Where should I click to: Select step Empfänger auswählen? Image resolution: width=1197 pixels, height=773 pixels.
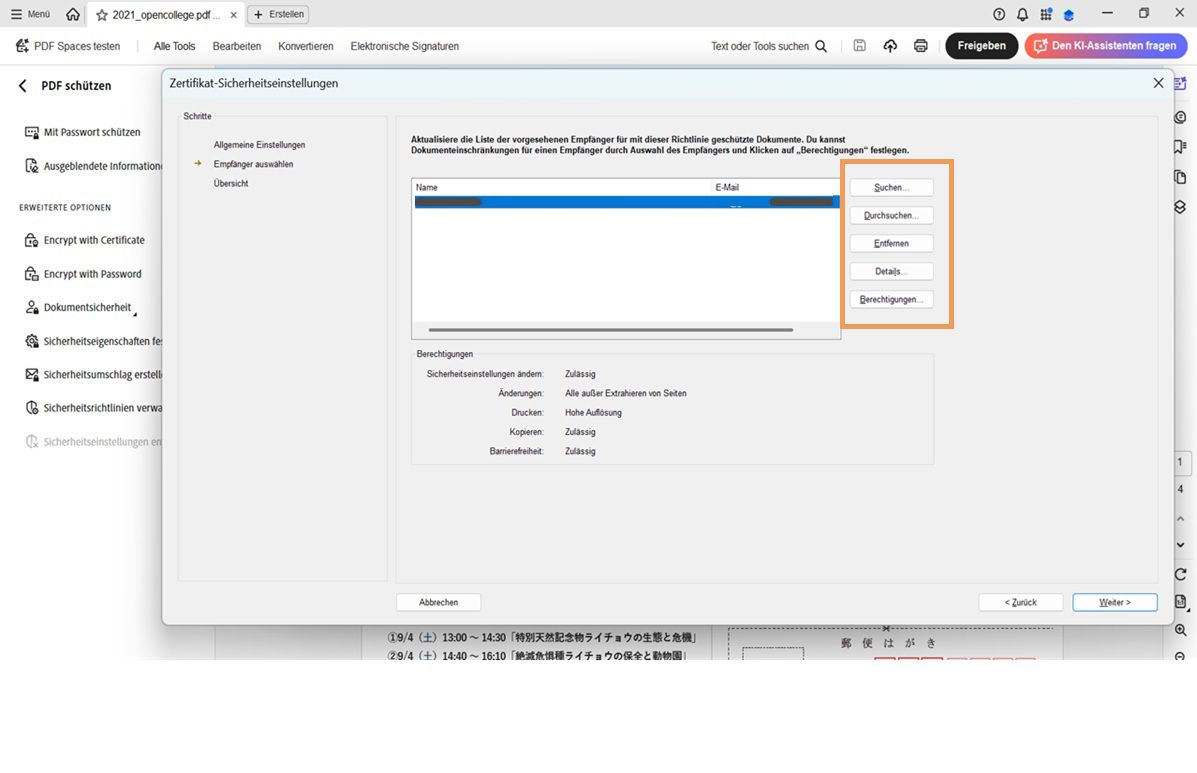(x=253, y=164)
